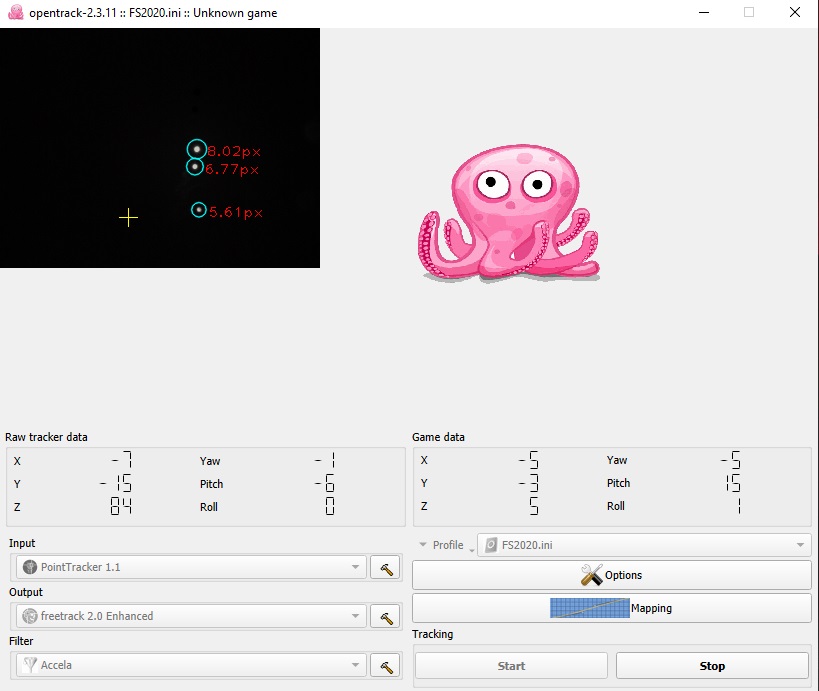Click the raw tracker Pitch value -6
Image resolution: width=819 pixels, height=691 pixels.
(325, 483)
